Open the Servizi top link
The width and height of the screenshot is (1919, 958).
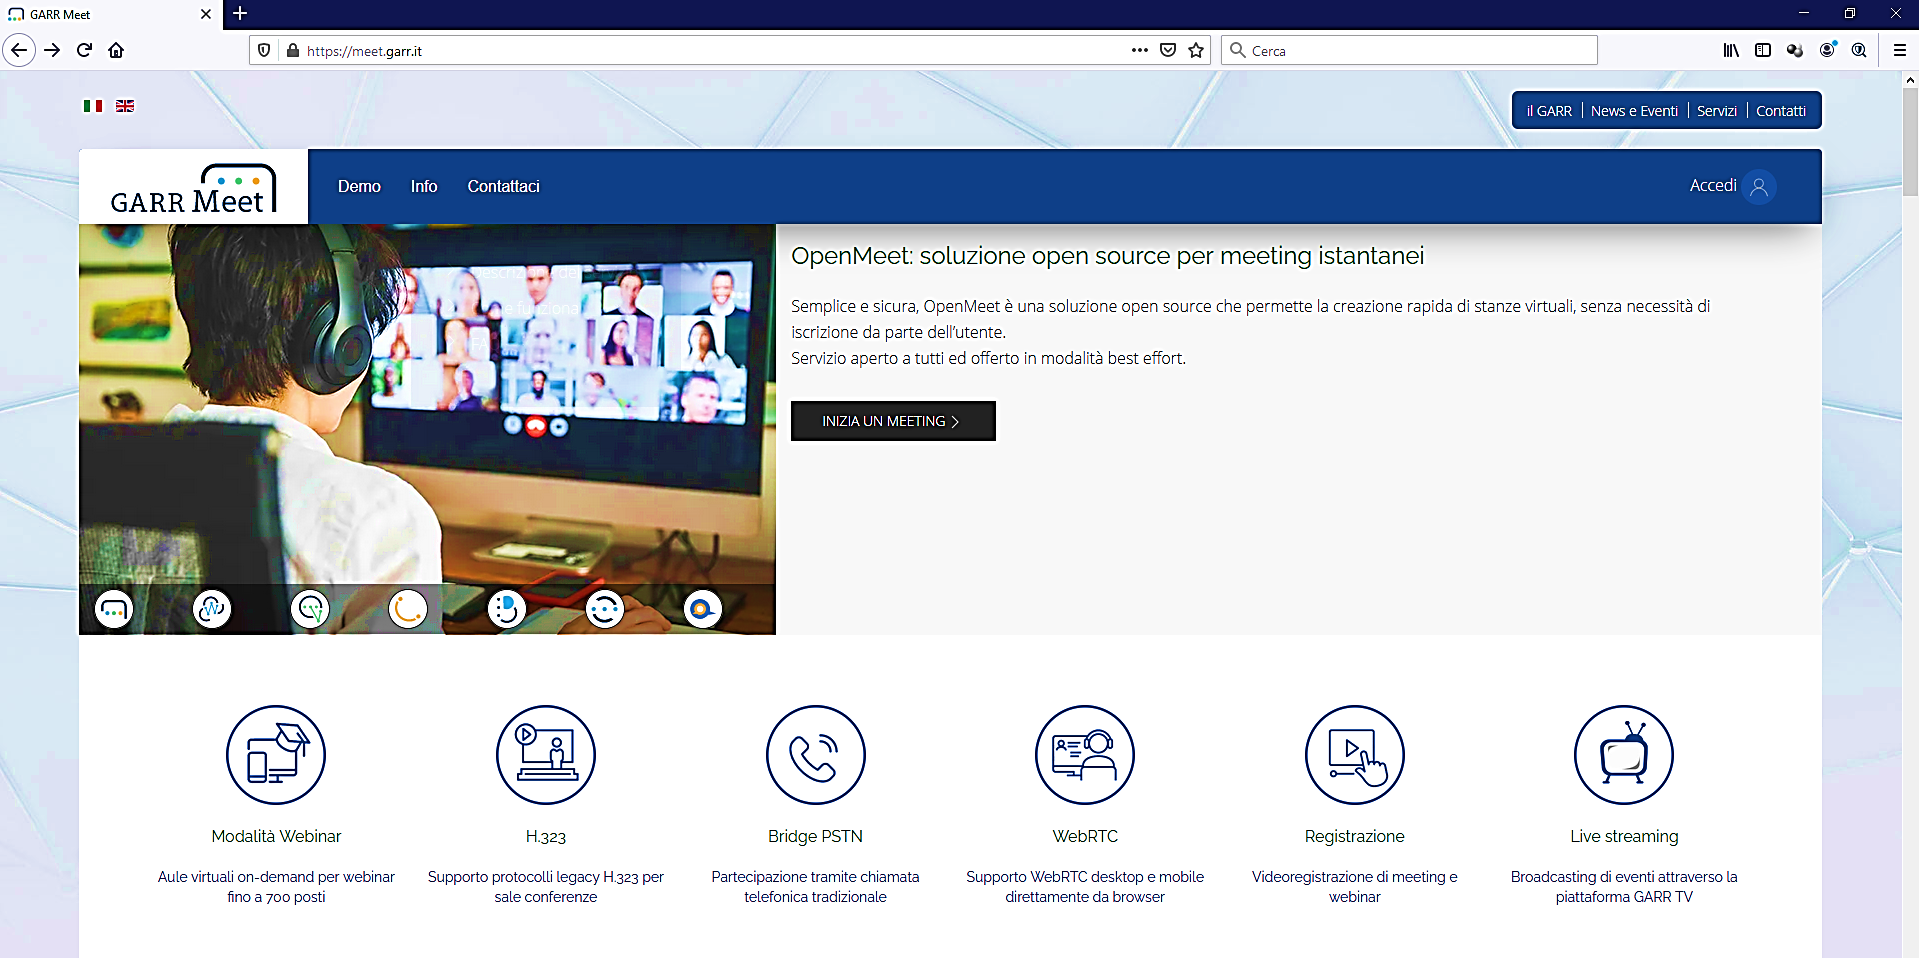coord(1717,111)
